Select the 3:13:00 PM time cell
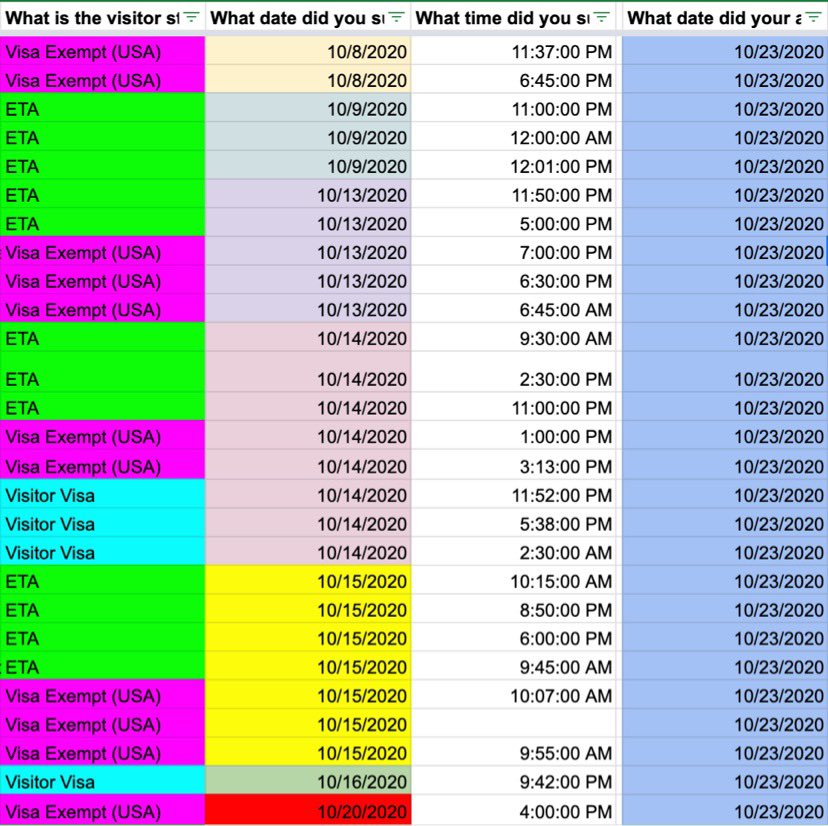Screen dimensions: 828x826 tap(513, 465)
